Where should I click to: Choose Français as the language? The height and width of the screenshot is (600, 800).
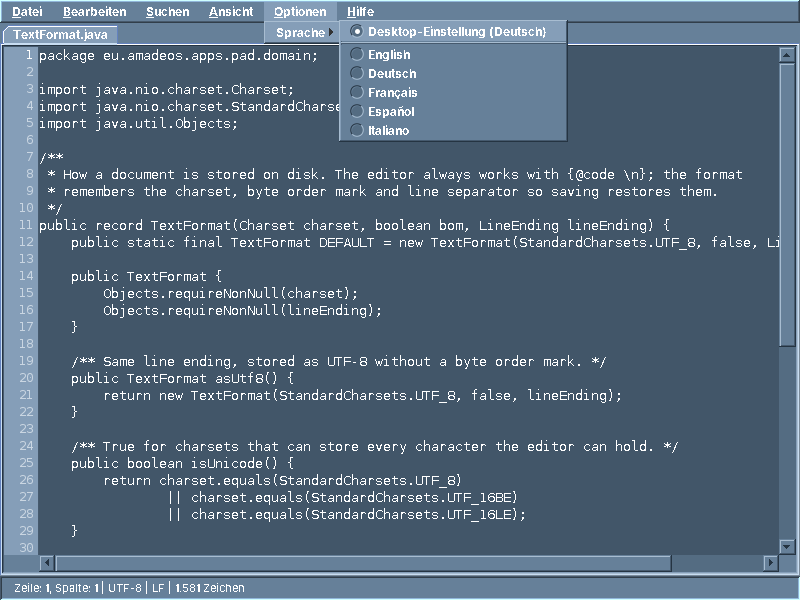453,92
